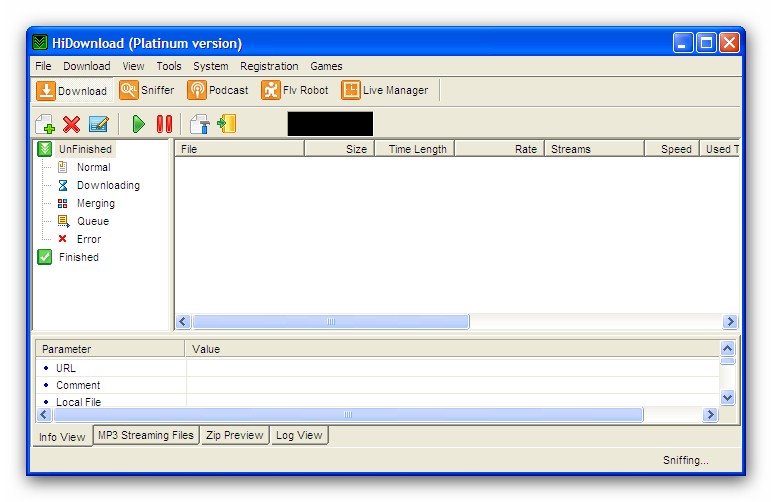The image size is (772, 502).
Task: Click the file list horizontal scrollbar thumb
Action: [331, 321]
